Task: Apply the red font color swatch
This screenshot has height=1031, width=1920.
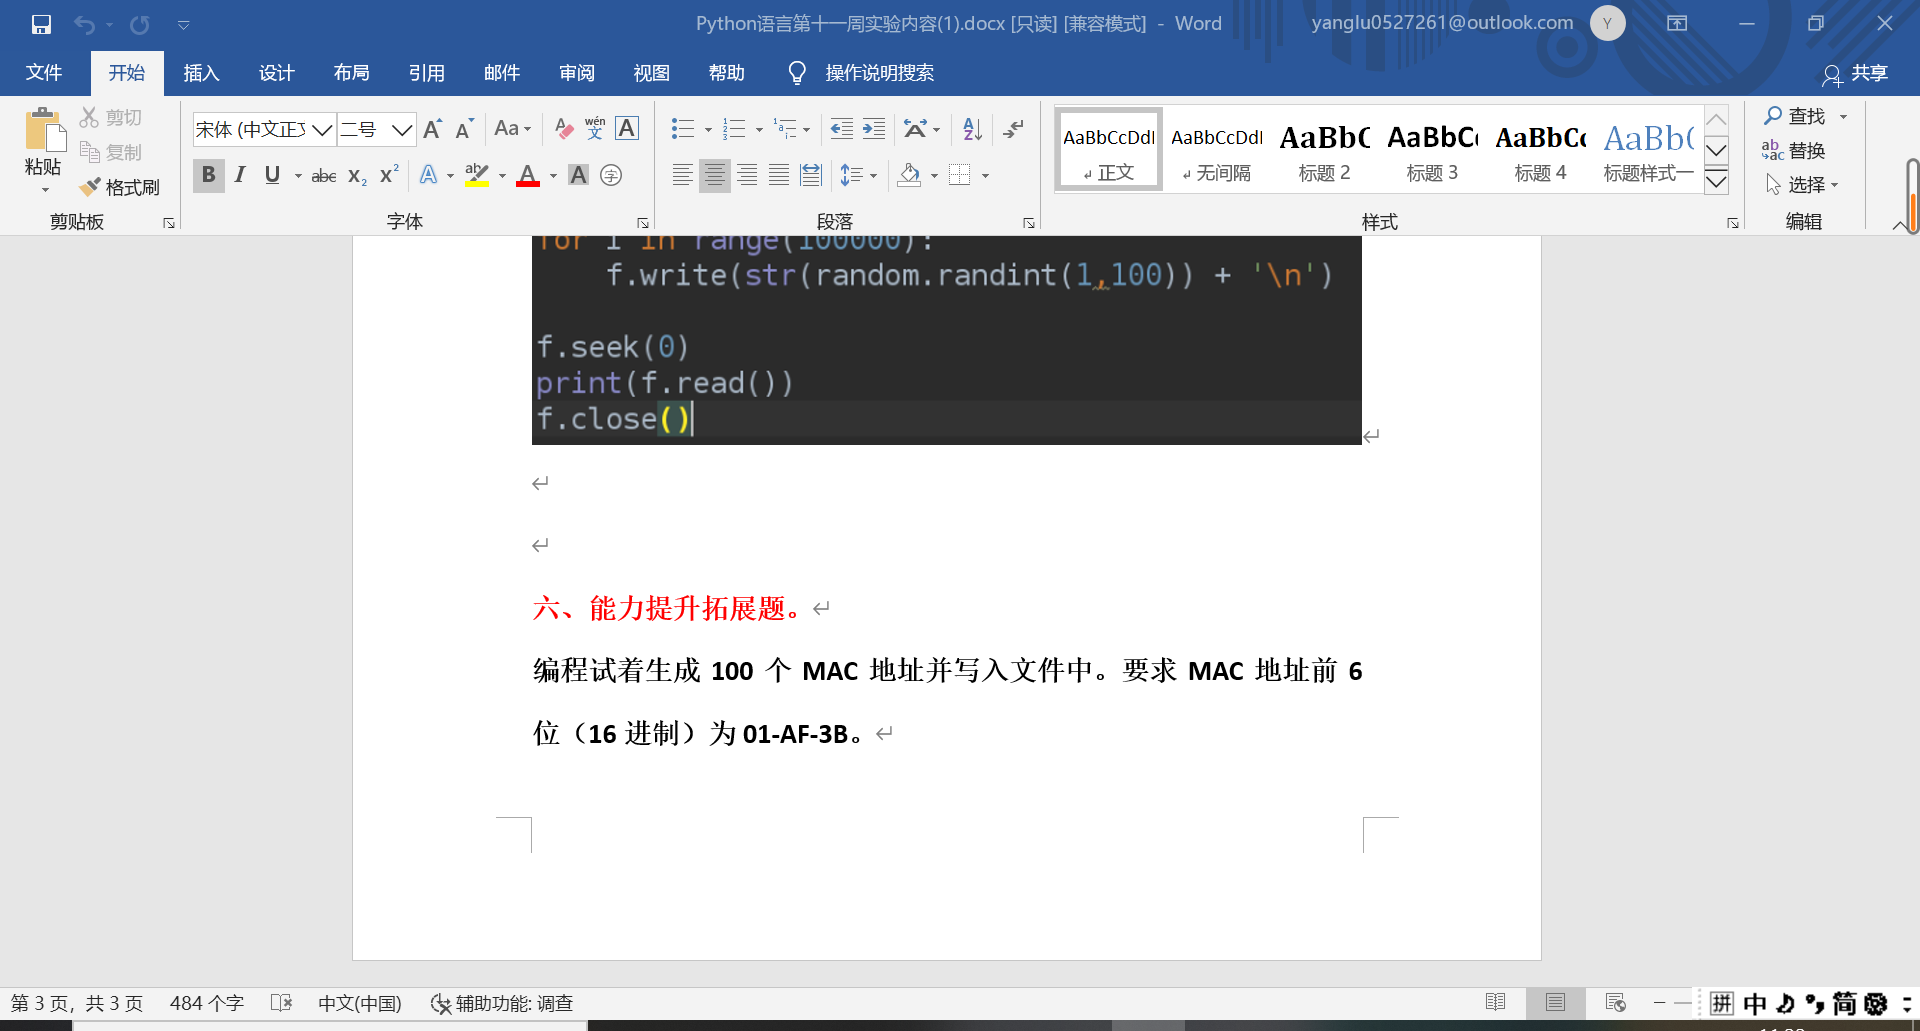Action: click(528, 176)
